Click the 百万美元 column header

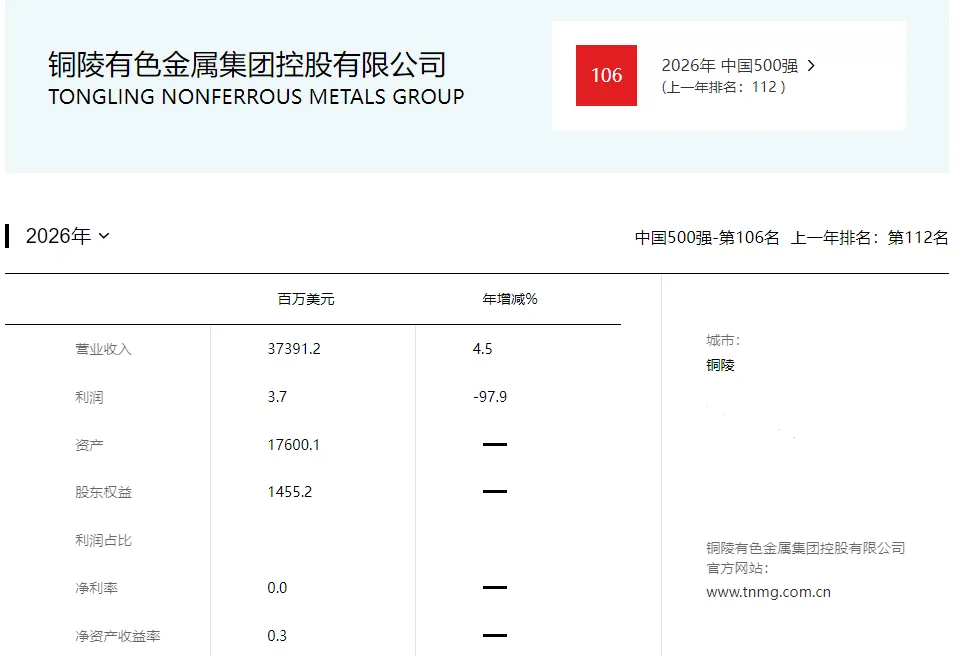coord(306,299)
